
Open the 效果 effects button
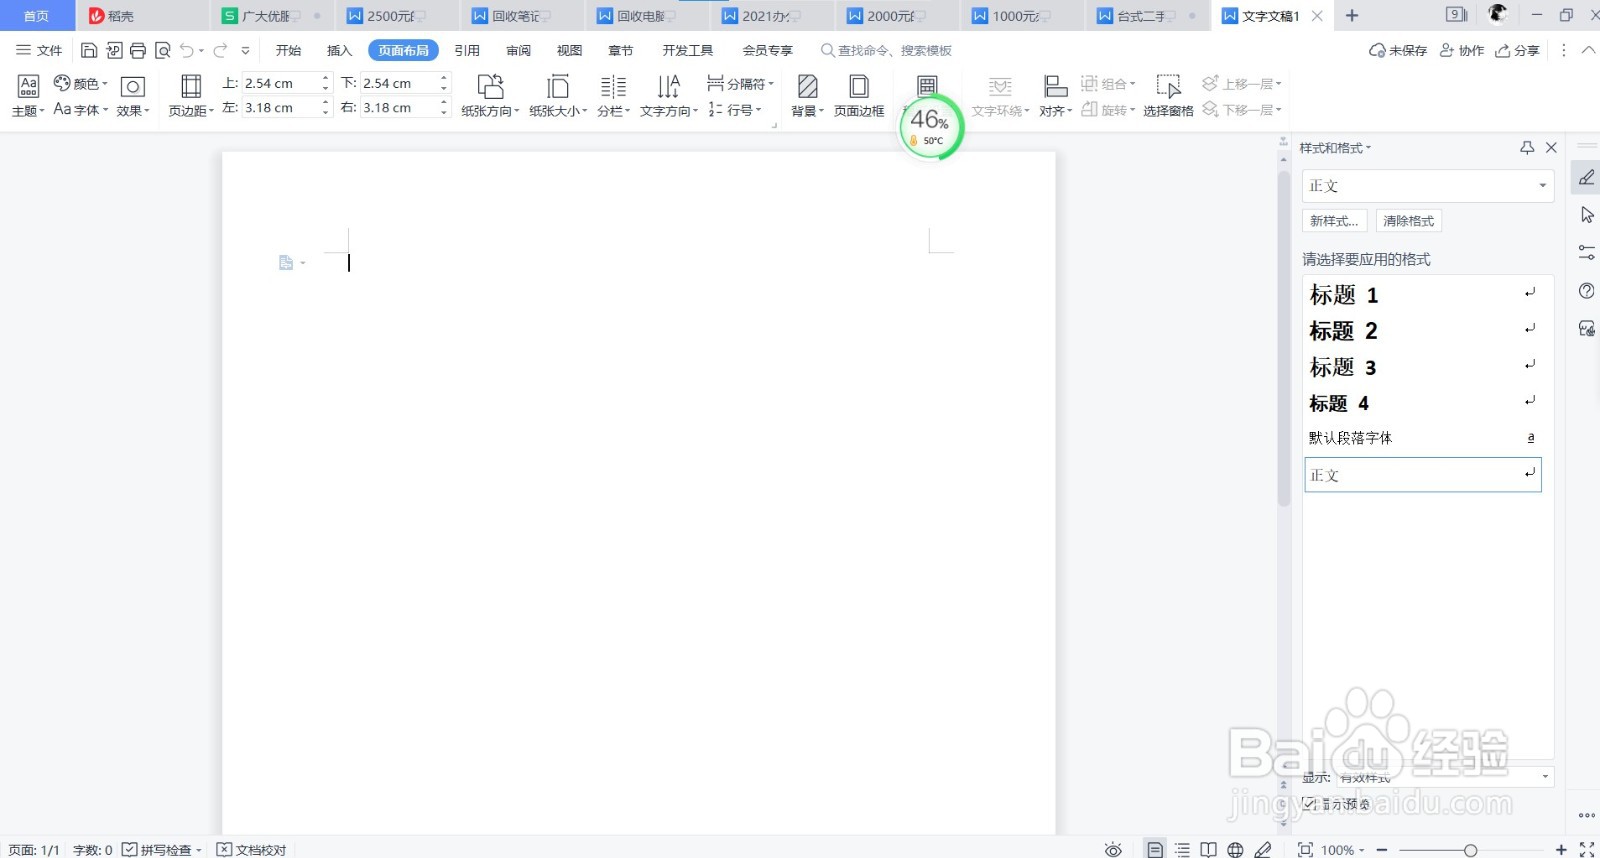click(132, 97)
